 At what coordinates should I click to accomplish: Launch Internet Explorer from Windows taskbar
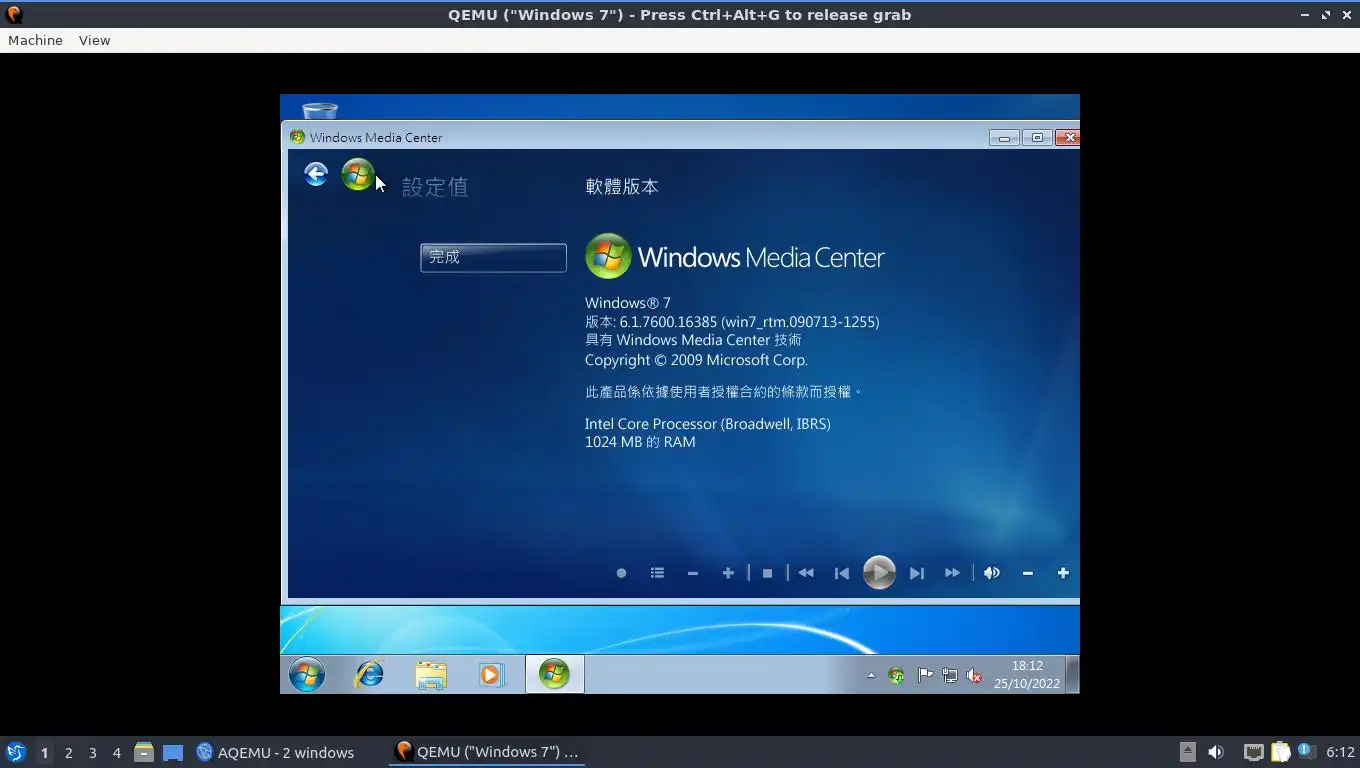pyautogui.click(x=370, y=675)
